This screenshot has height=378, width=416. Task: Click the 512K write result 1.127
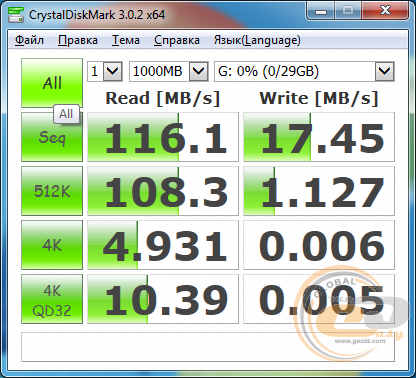tap(319, 191)
